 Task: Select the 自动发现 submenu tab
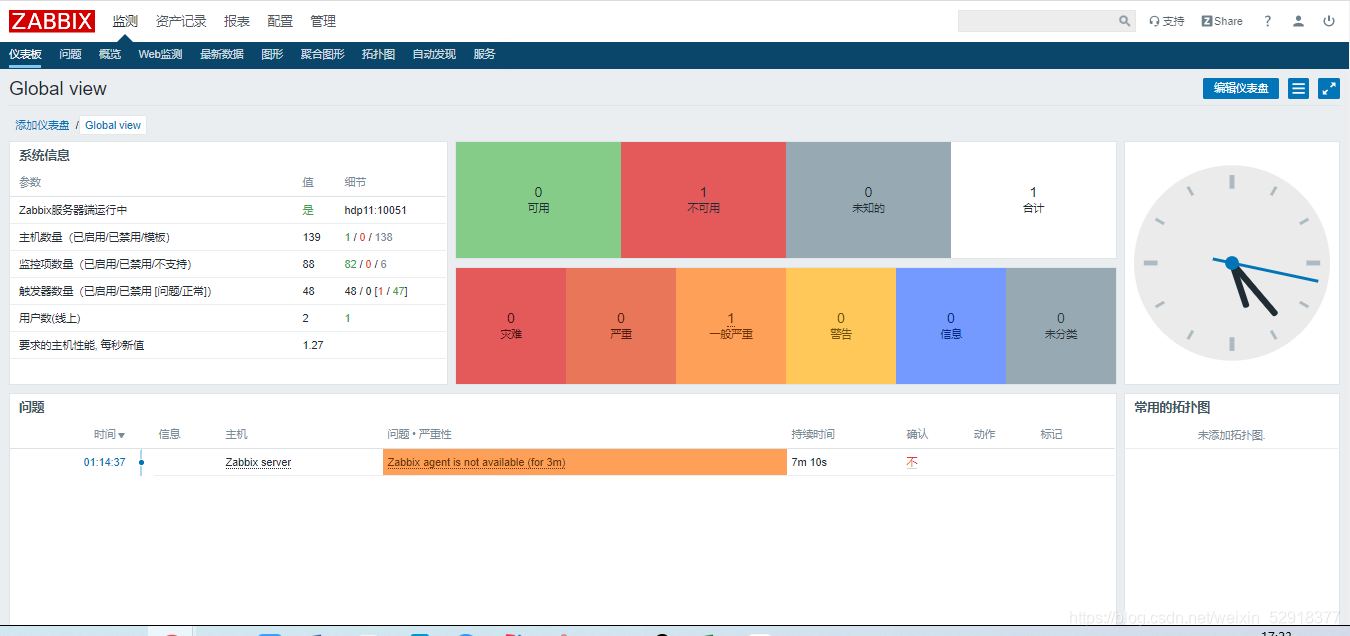(434, 55)
